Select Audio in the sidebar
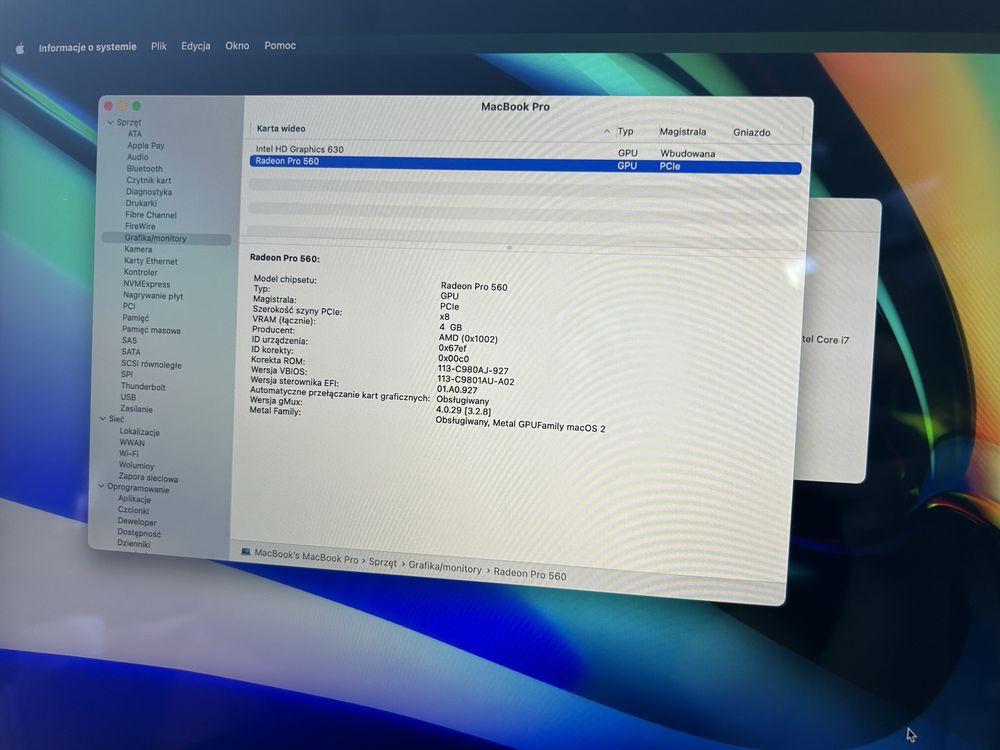 click(x=137, y=157)
